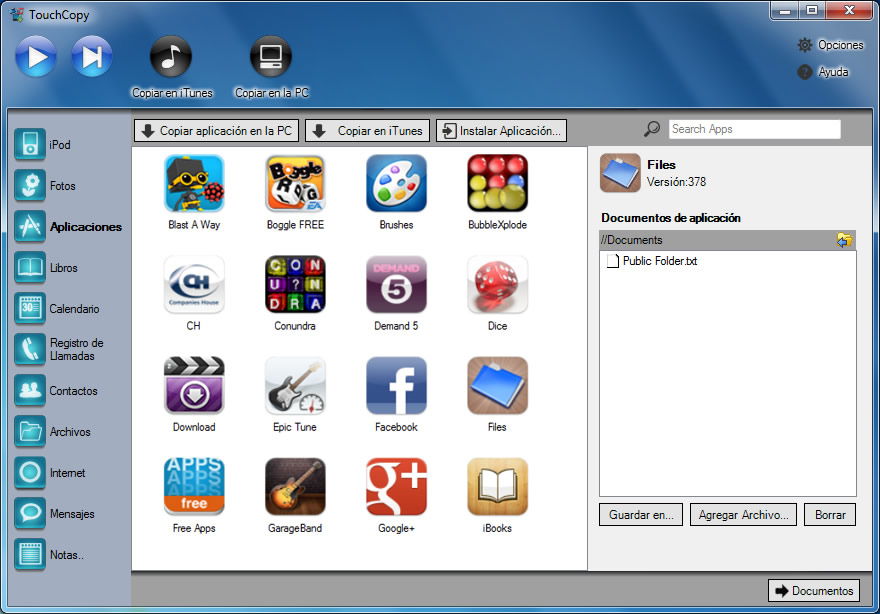Select Public Folder.txt file
880x614 pixels.
[x=652, y=261]
